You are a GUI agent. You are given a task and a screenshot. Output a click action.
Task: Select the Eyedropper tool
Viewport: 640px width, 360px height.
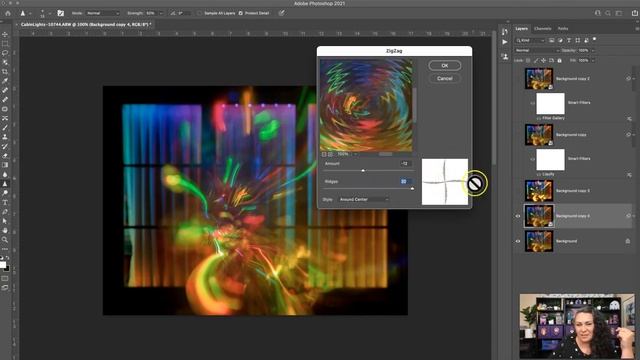(5, 81)
